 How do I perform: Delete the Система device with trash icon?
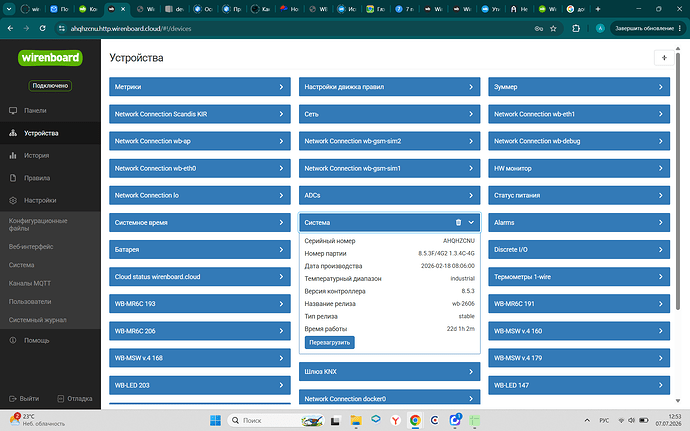[x=458, y=222]
